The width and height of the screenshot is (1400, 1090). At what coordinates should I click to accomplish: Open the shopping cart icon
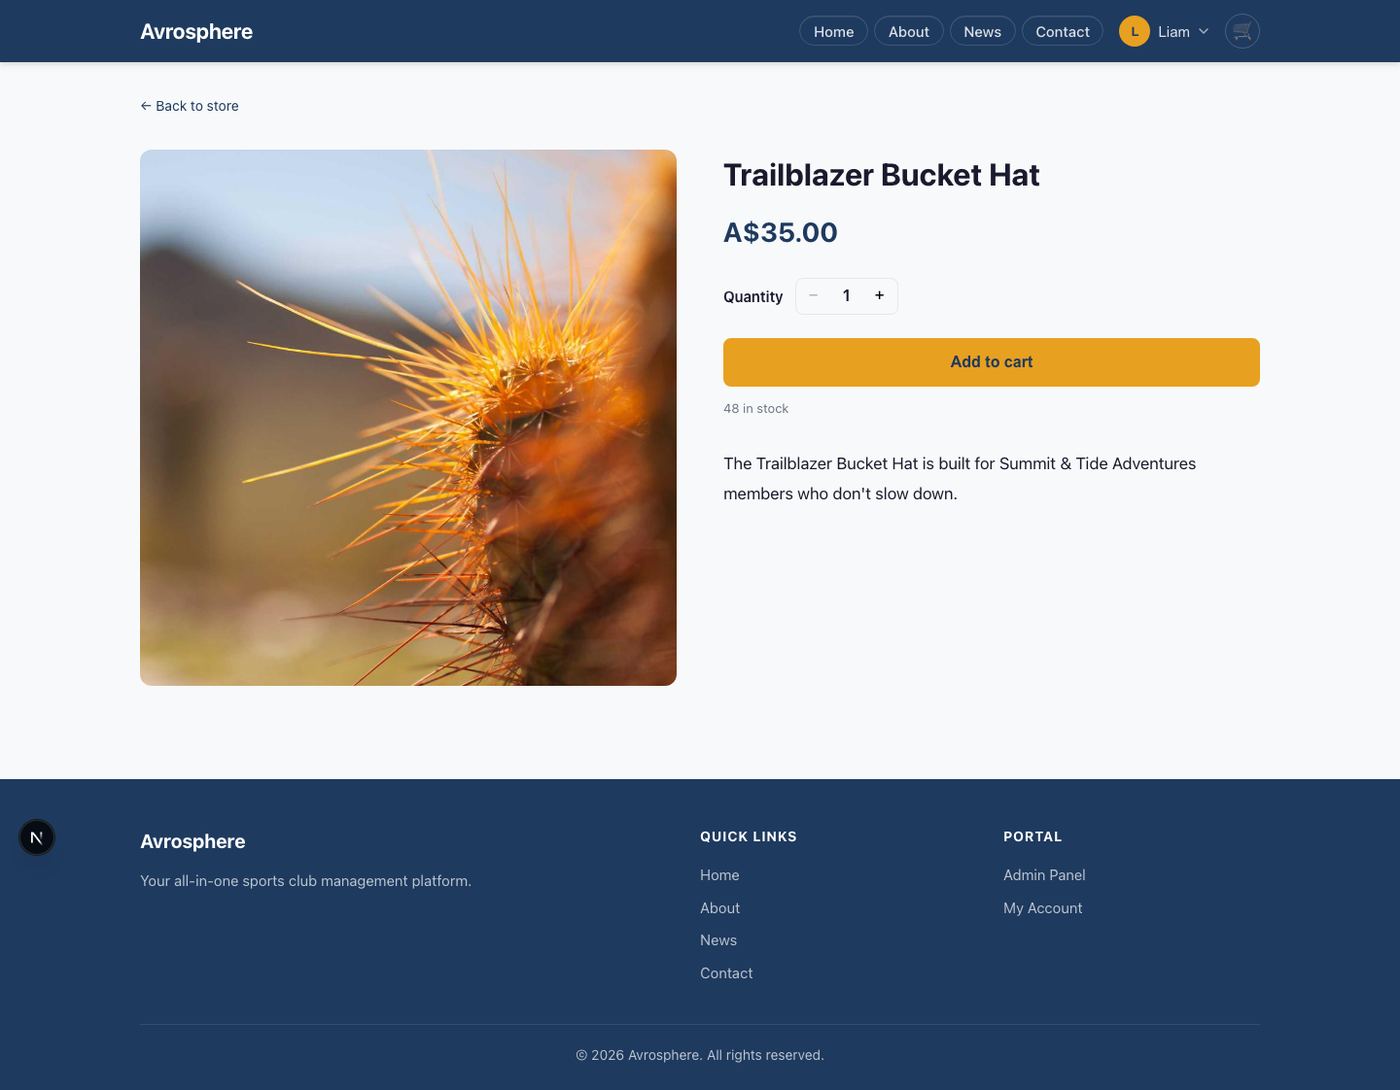(1242, 31)
